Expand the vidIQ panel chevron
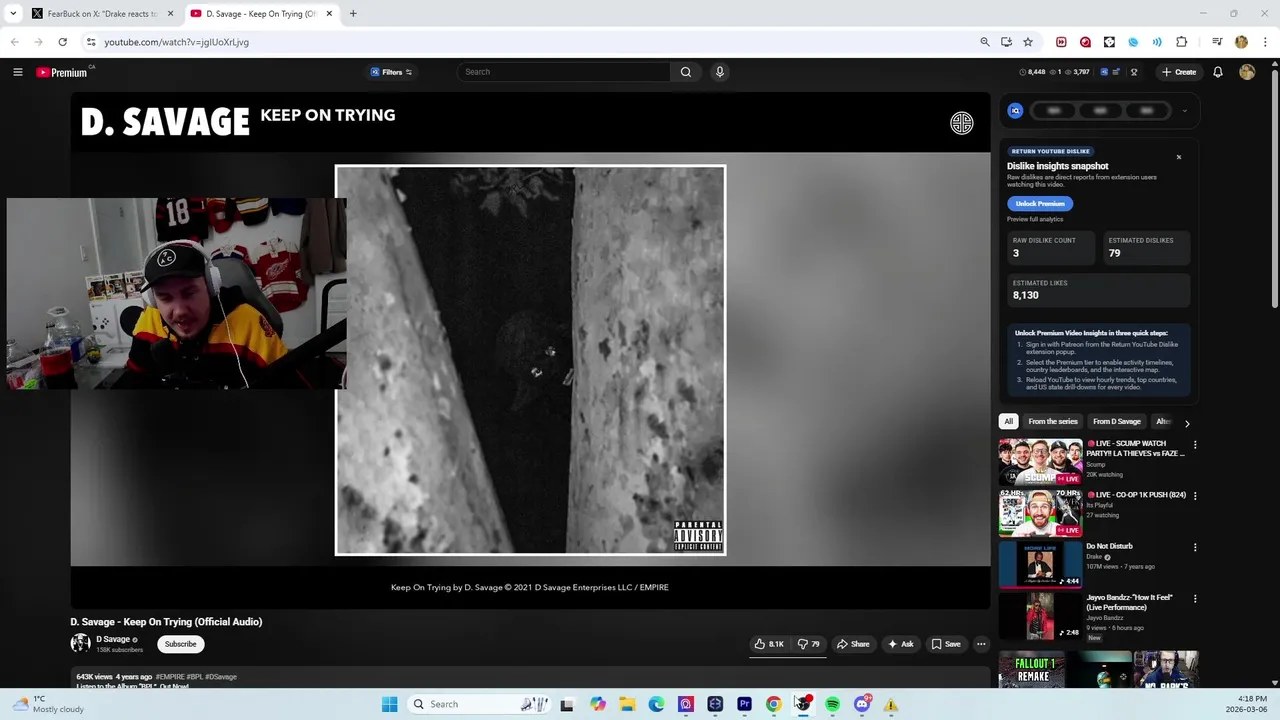The image size is (1280, 720). [x=1184, y=111]
